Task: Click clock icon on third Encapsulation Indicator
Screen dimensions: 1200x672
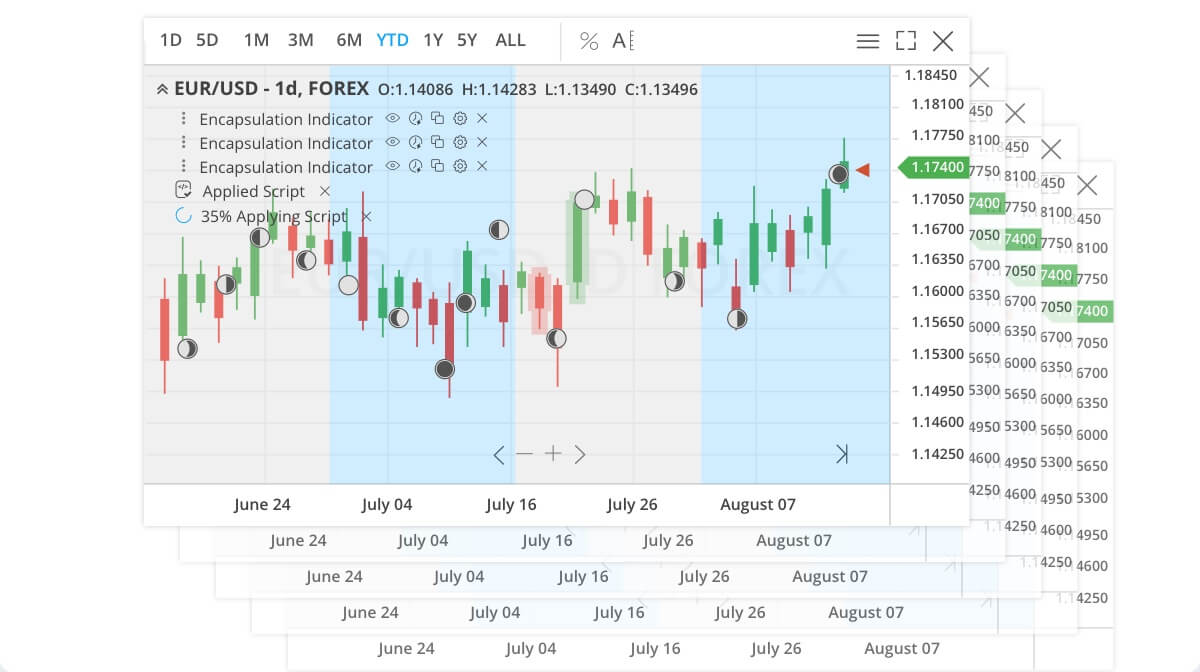Action: 415,166
